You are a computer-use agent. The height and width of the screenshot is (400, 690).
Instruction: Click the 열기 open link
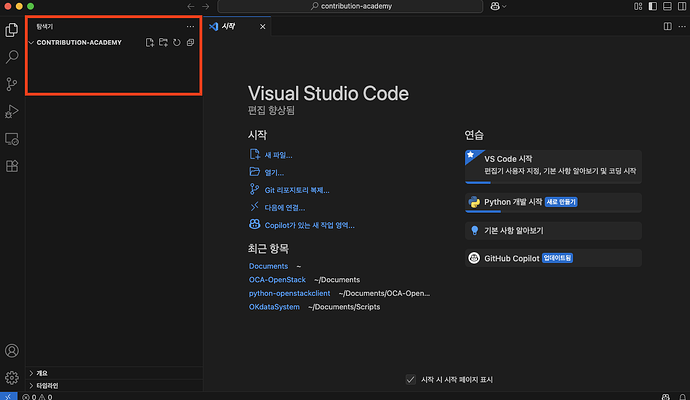tap(266, 172)
